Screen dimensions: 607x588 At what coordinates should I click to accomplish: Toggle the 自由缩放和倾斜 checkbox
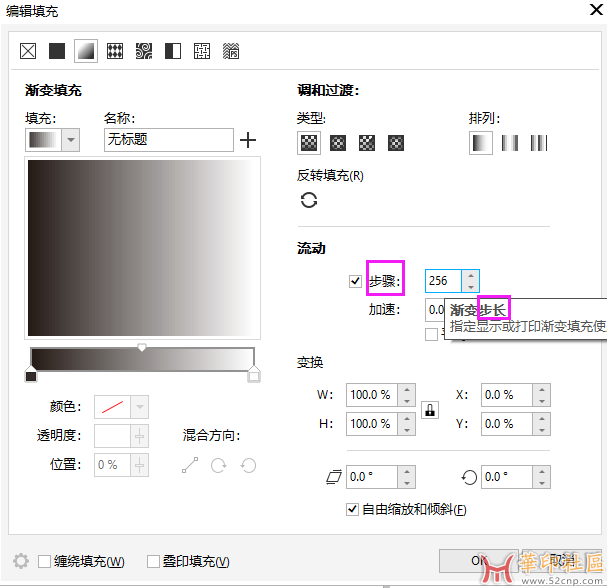pos(352,509)
